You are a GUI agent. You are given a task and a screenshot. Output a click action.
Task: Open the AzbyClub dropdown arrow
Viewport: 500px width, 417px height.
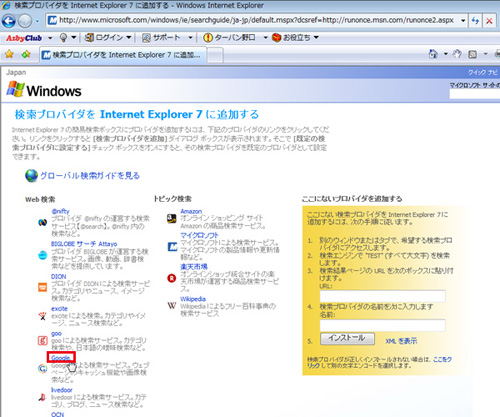(50, 38)
